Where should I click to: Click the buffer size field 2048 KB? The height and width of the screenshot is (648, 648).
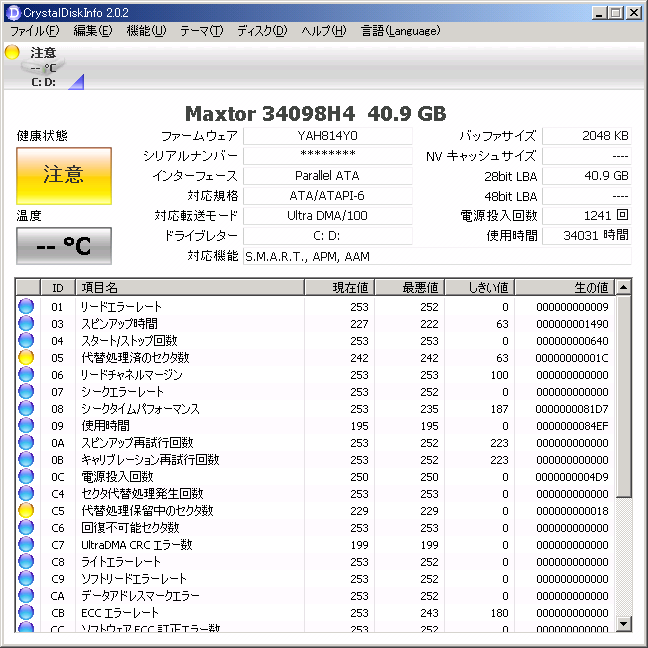(587, 136)
